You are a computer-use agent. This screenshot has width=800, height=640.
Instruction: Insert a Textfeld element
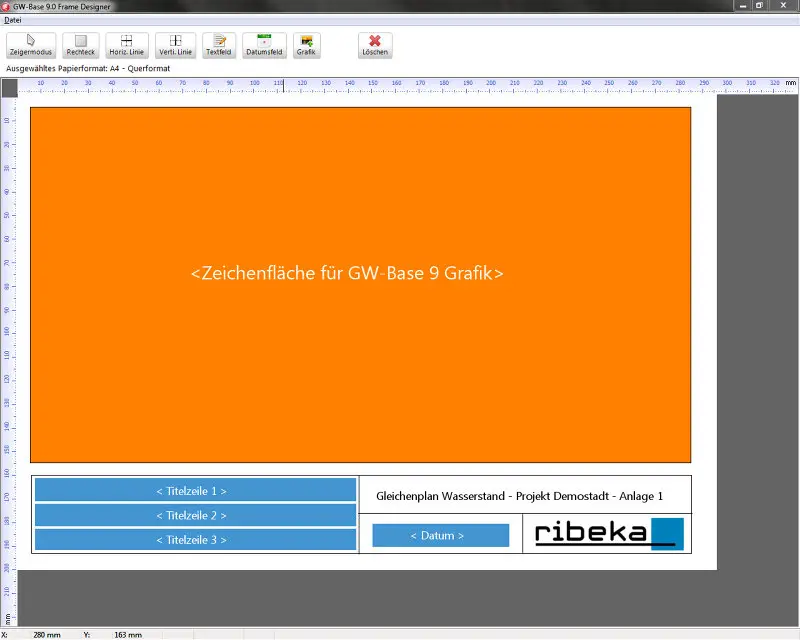pyautogui.click(x=219, y=45)
